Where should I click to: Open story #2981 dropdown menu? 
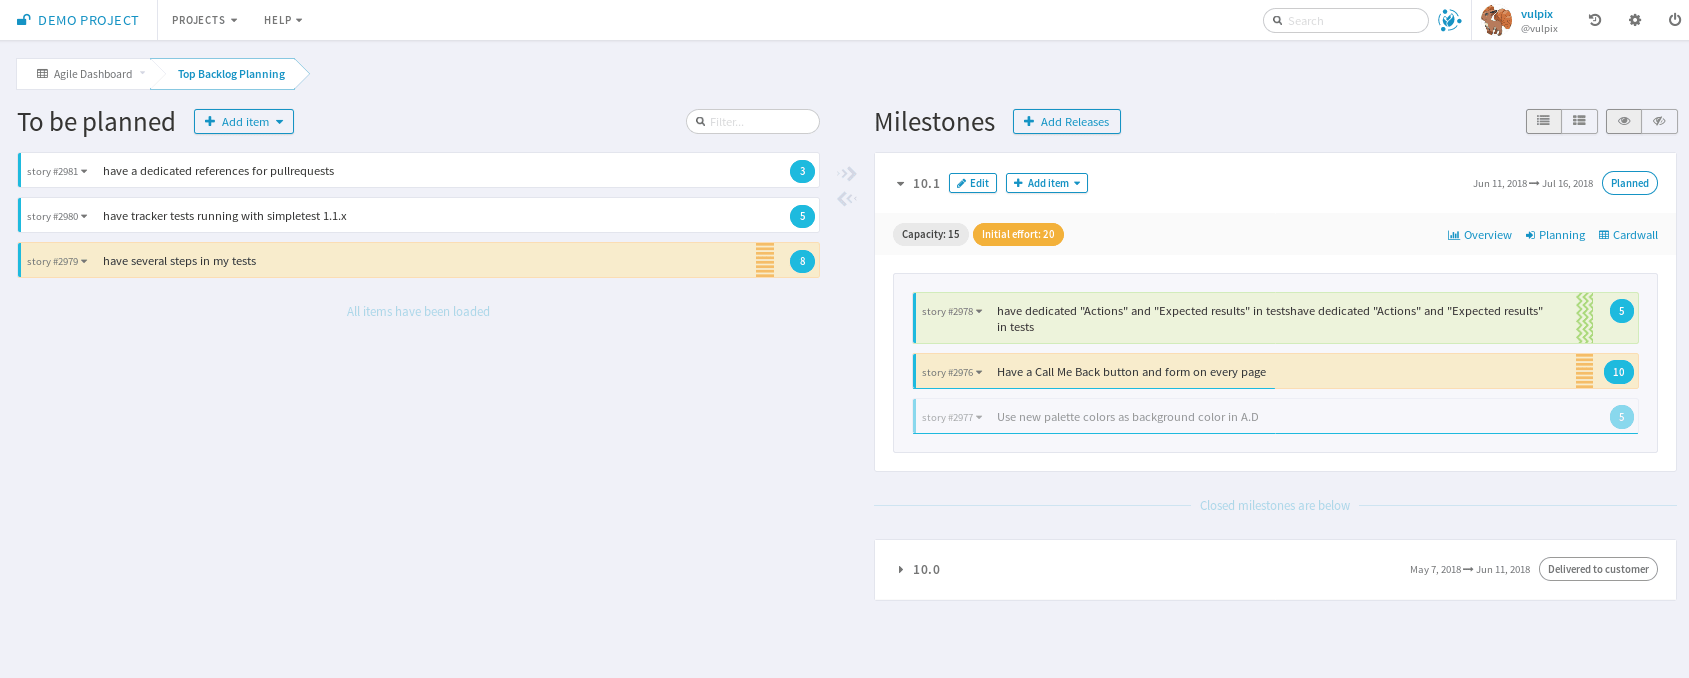coord(57,172)
